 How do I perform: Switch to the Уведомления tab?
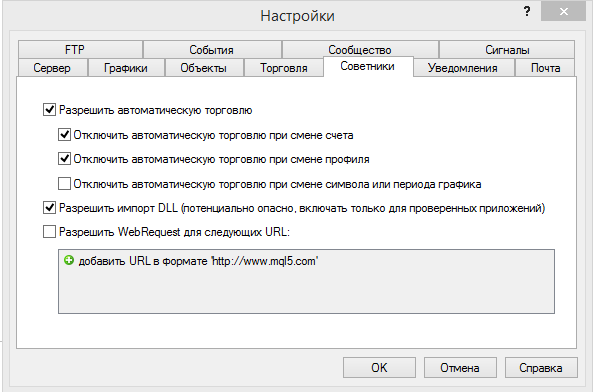(463, 68)
